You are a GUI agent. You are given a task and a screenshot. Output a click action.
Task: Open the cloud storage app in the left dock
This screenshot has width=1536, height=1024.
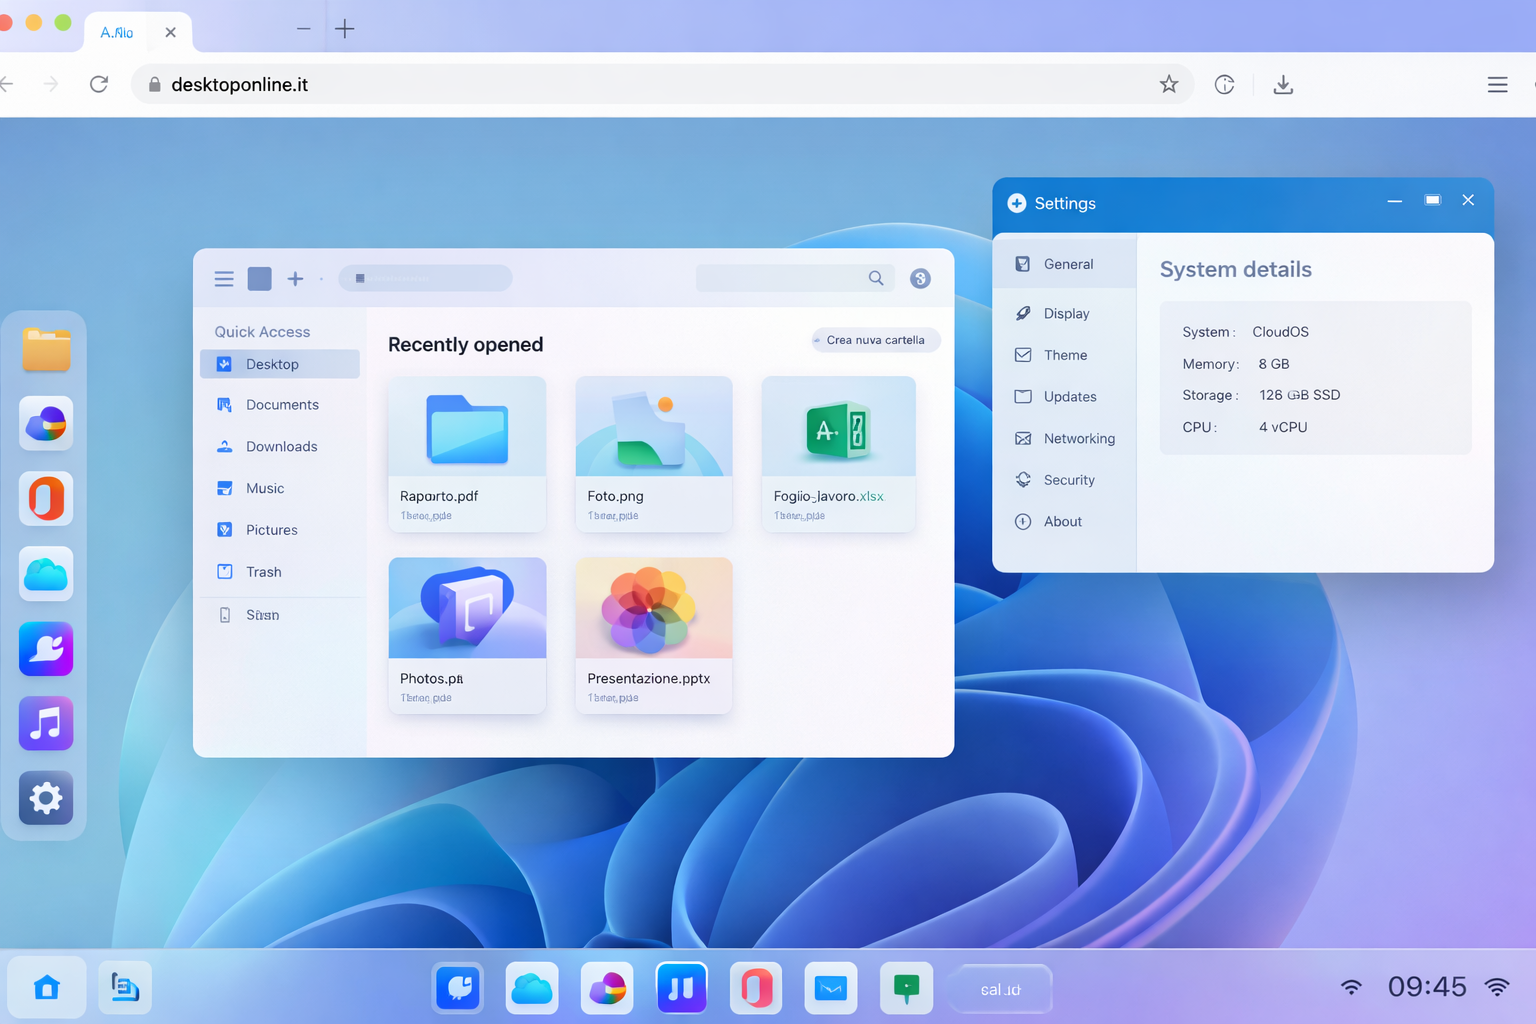(45, 573)
